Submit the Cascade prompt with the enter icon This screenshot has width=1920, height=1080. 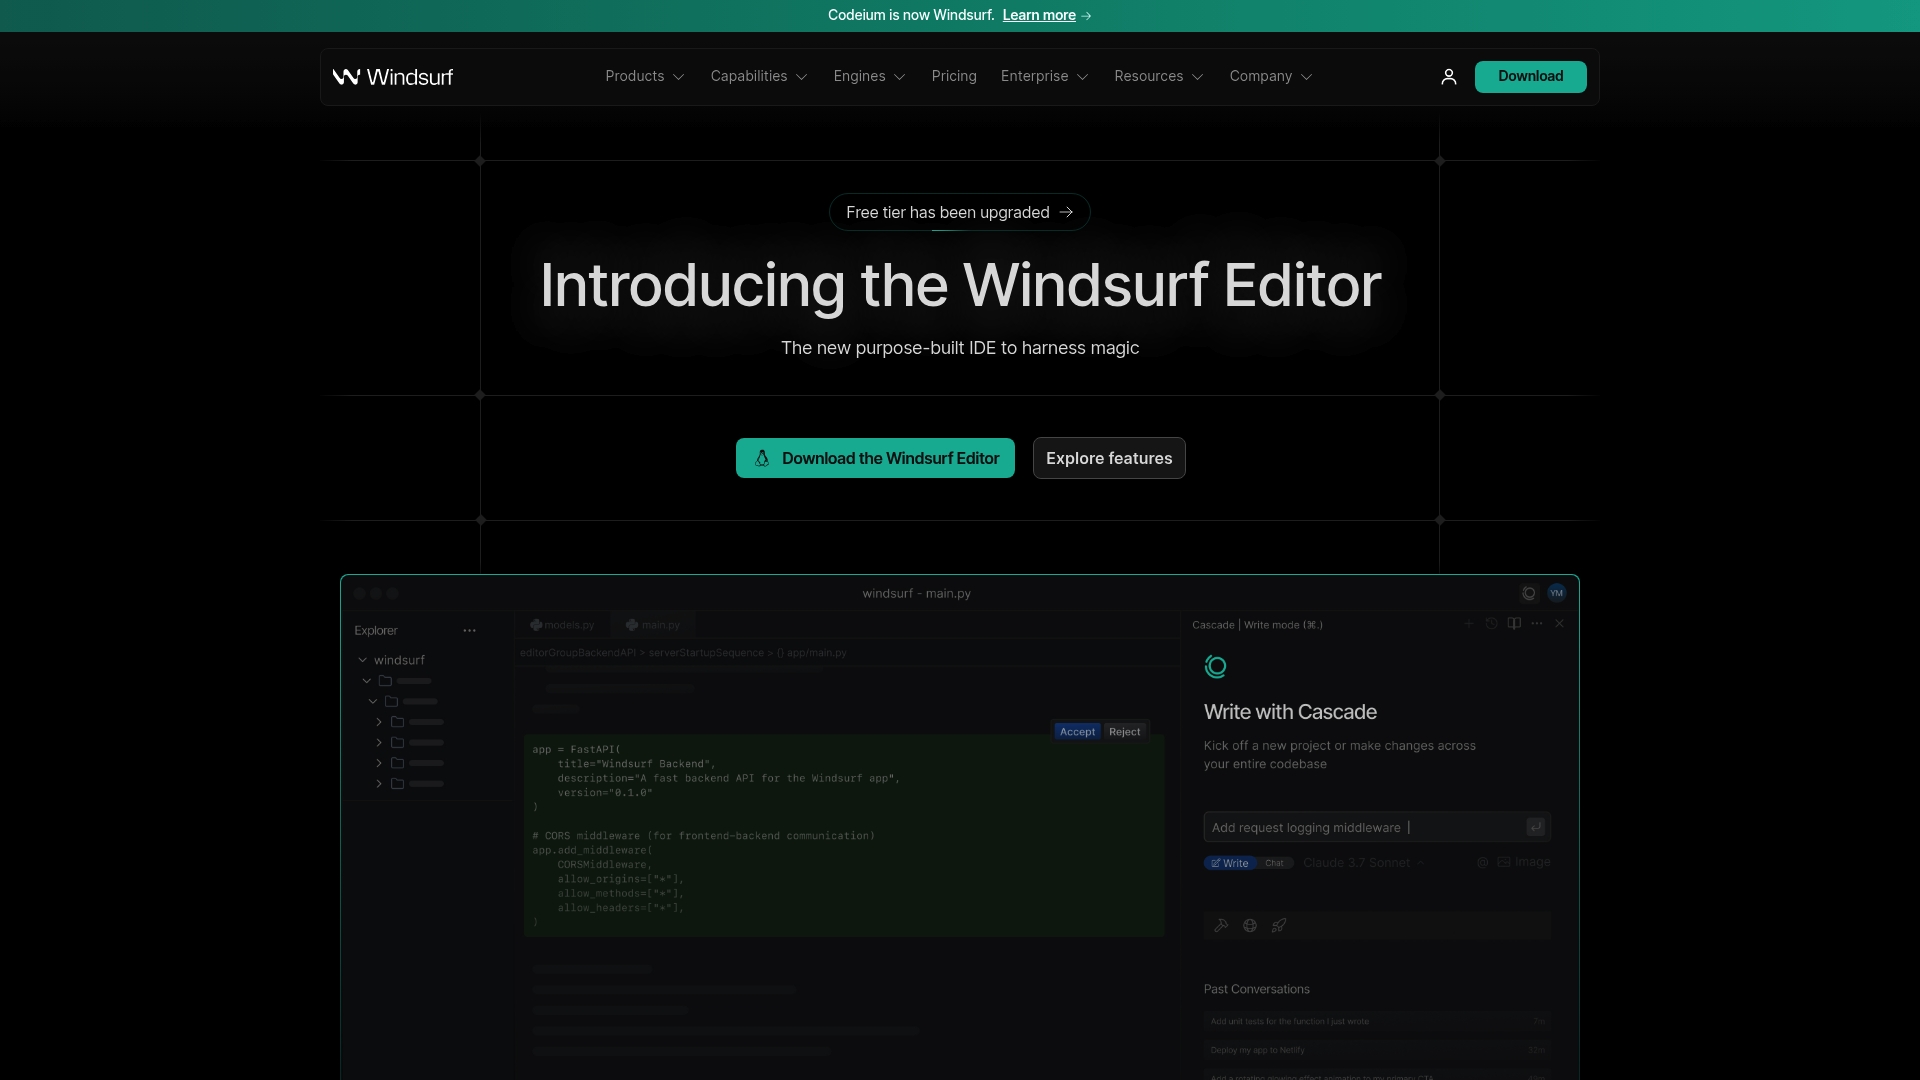coord(1536,827)
